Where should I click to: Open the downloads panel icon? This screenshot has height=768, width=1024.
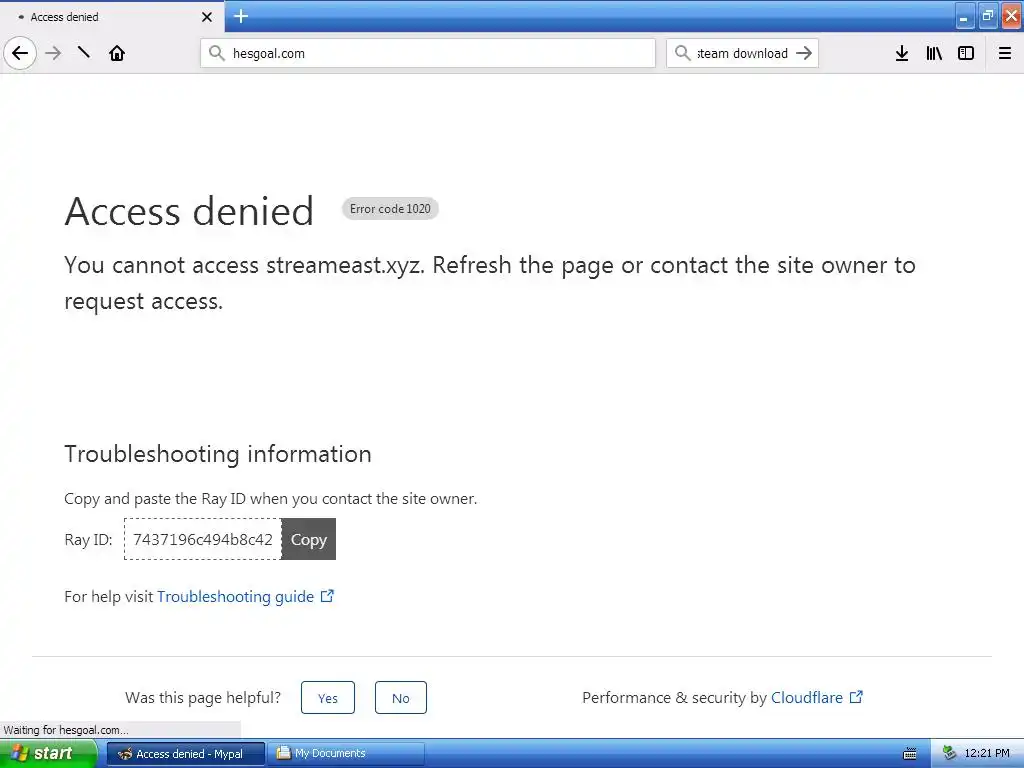[x=902, y=53]
